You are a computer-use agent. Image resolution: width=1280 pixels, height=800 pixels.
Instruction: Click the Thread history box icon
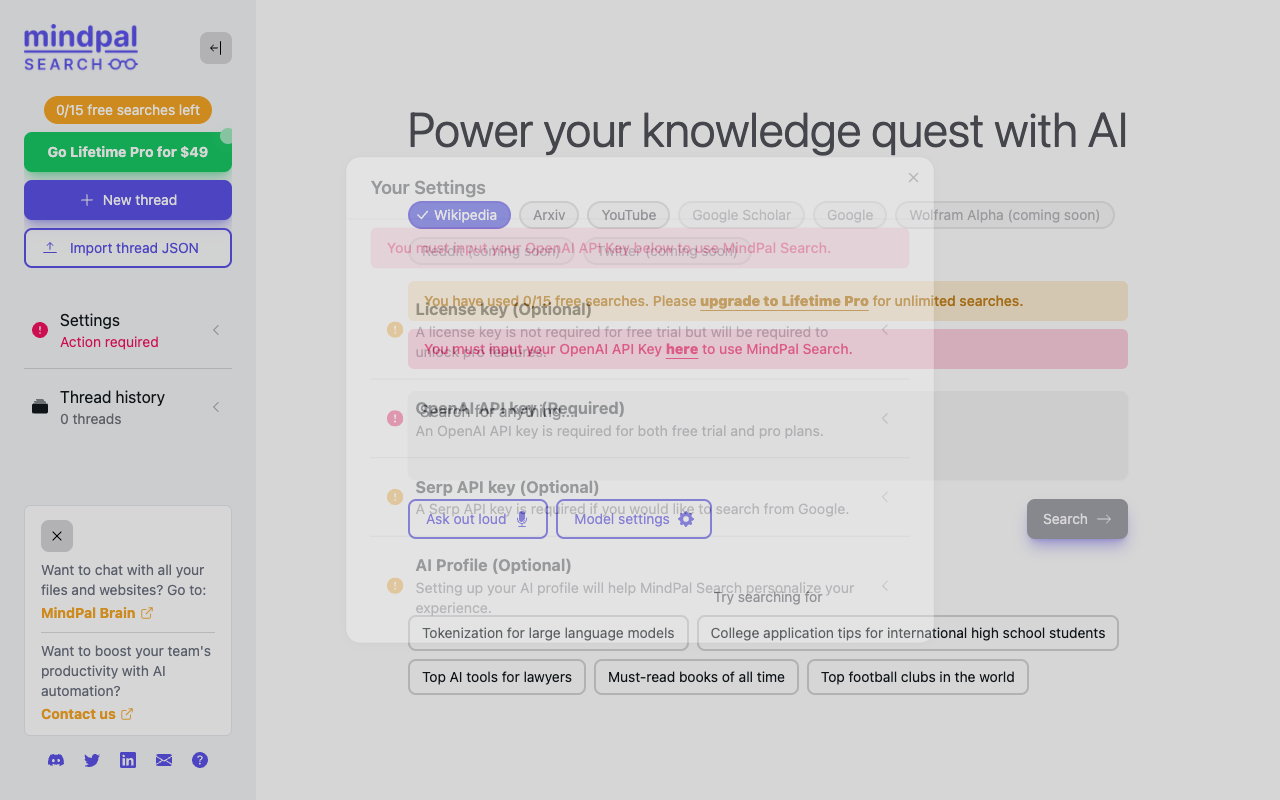[x=40, y=407]
